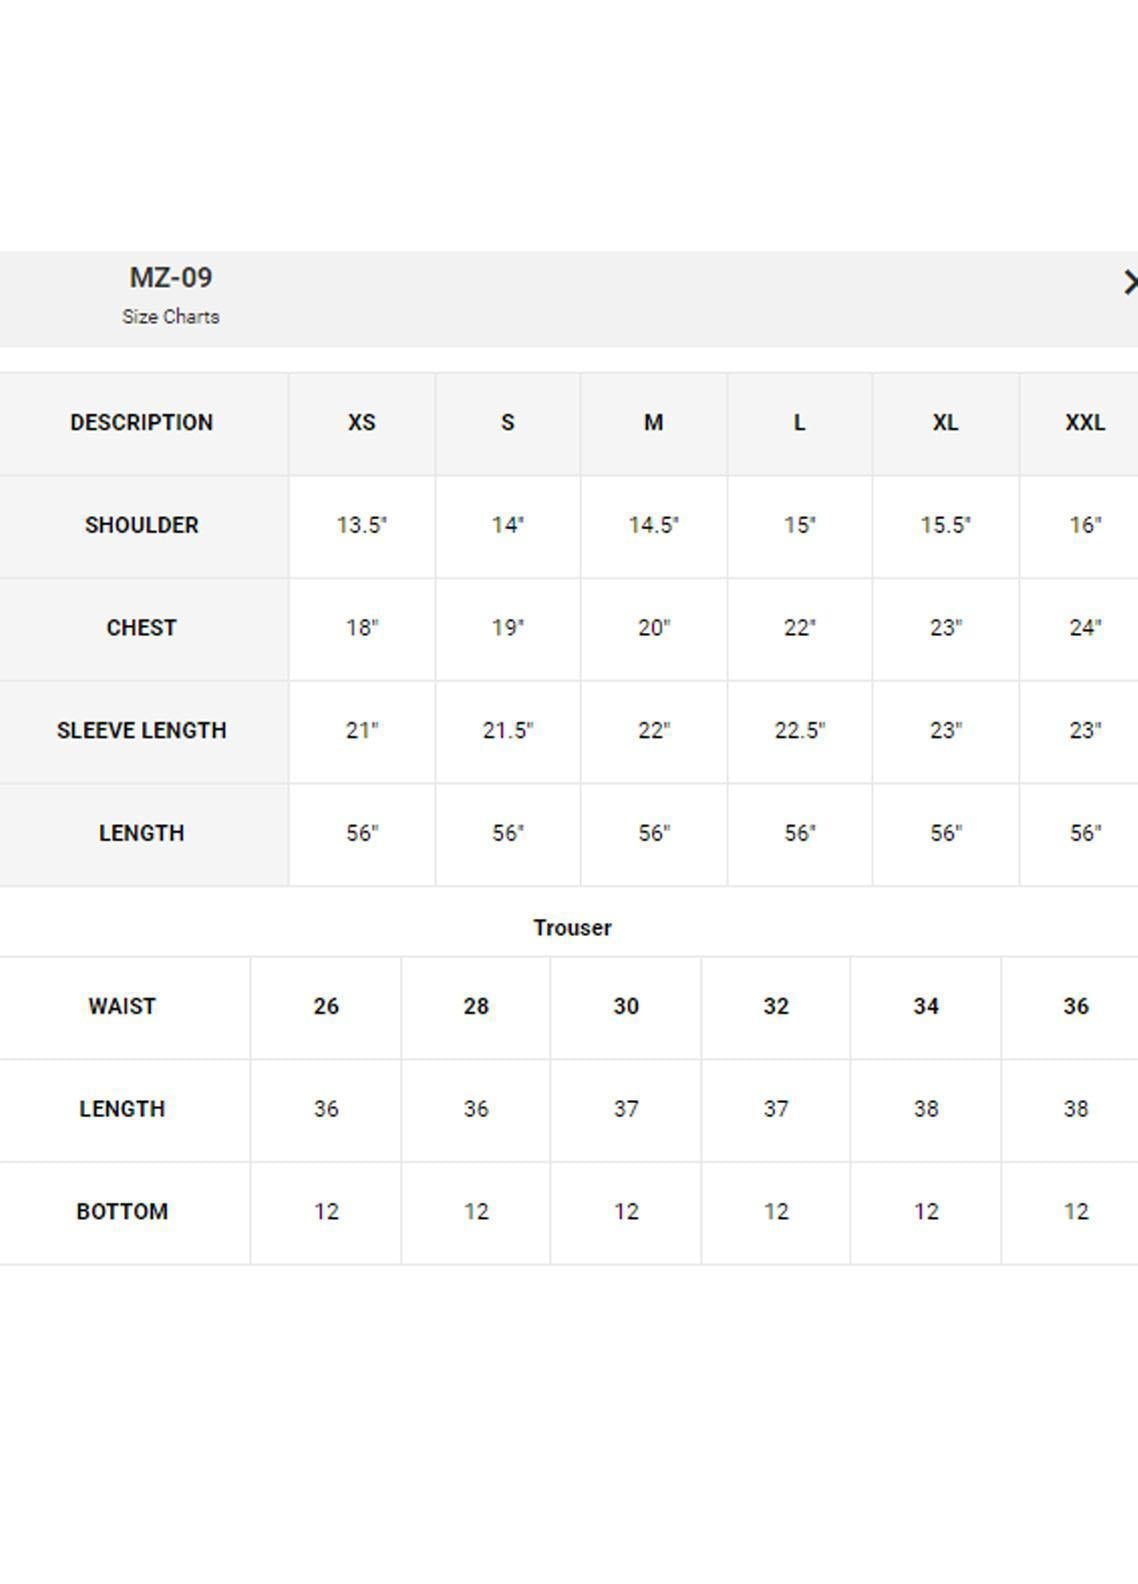
Task: Click the SHOULDER row label
Action: 142,526
